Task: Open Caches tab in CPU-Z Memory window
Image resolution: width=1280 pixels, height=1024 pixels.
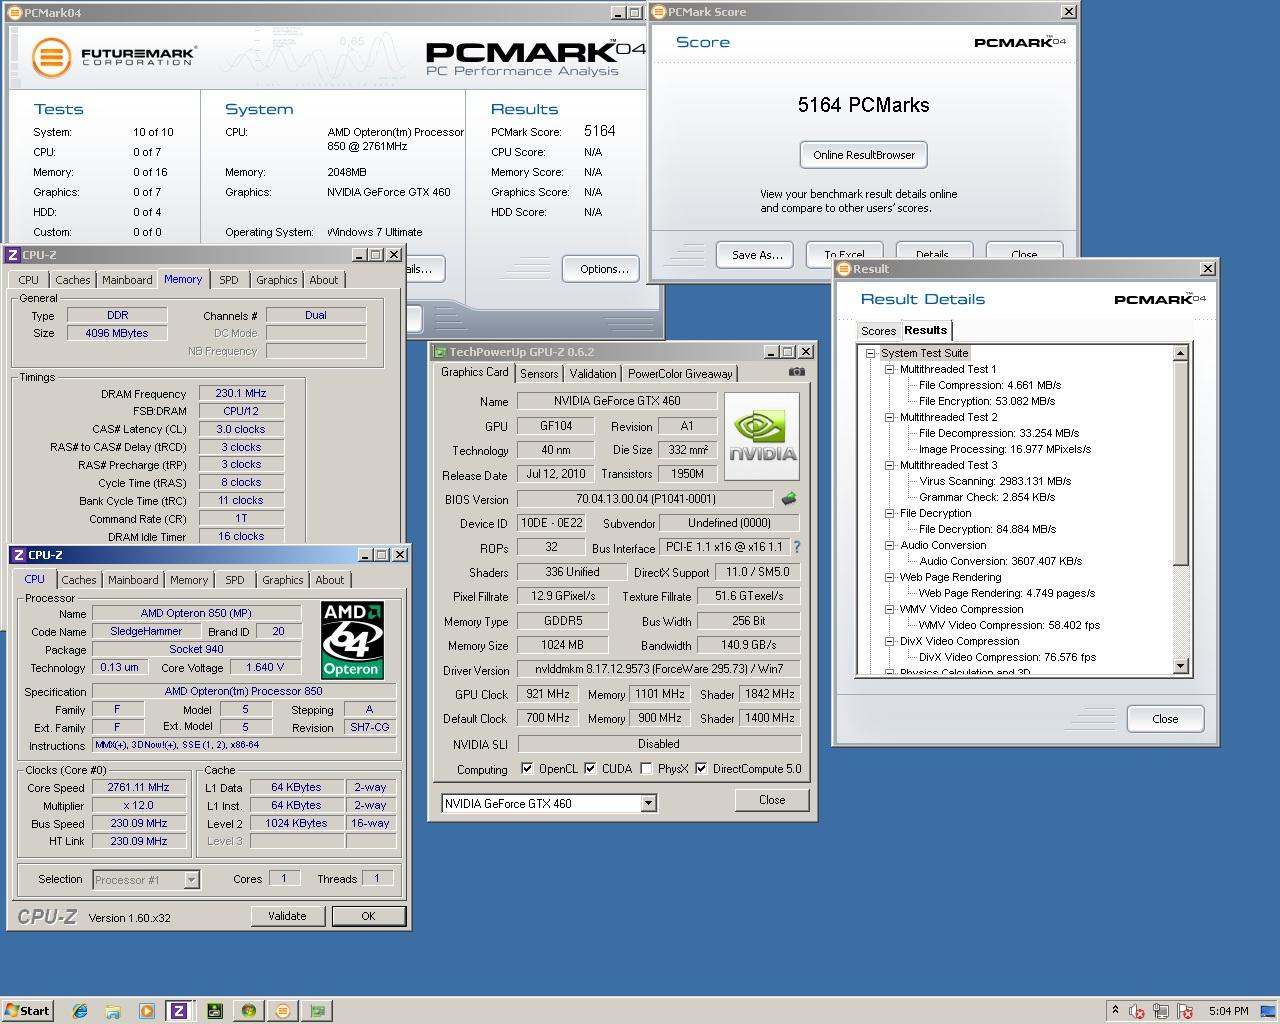Action: click(73, 280)
